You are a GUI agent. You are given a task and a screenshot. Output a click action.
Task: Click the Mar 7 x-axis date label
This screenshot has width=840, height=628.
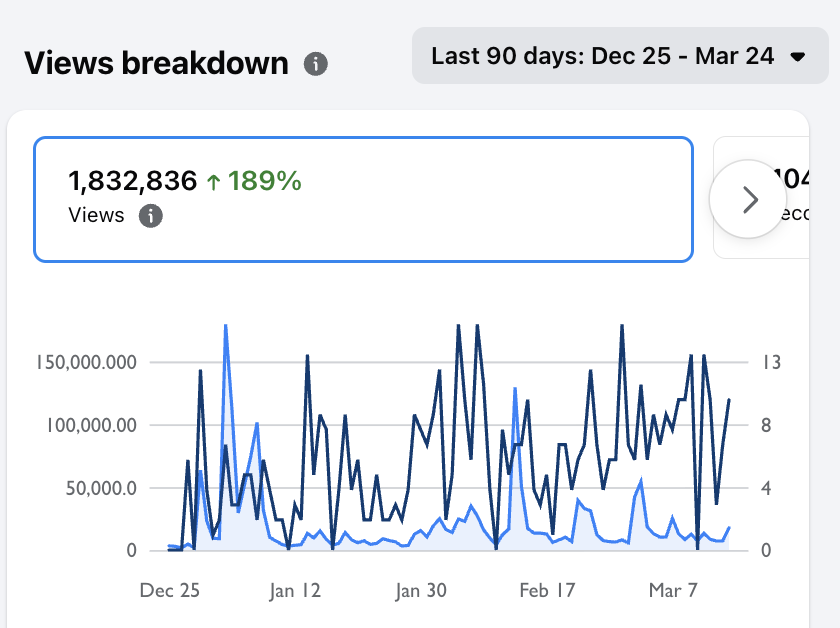pyautogui.click(x=672, y=591)
